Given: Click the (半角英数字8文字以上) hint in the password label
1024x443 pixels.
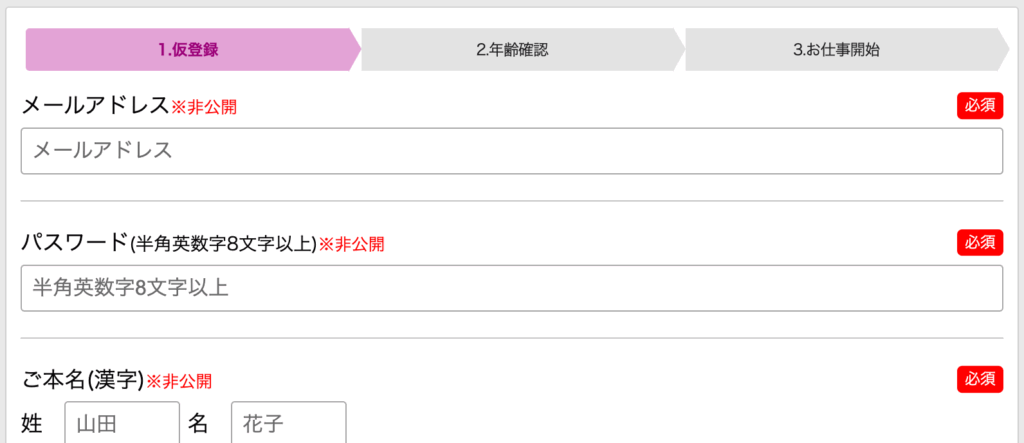Looking at the screenshot, I should 223,243.
